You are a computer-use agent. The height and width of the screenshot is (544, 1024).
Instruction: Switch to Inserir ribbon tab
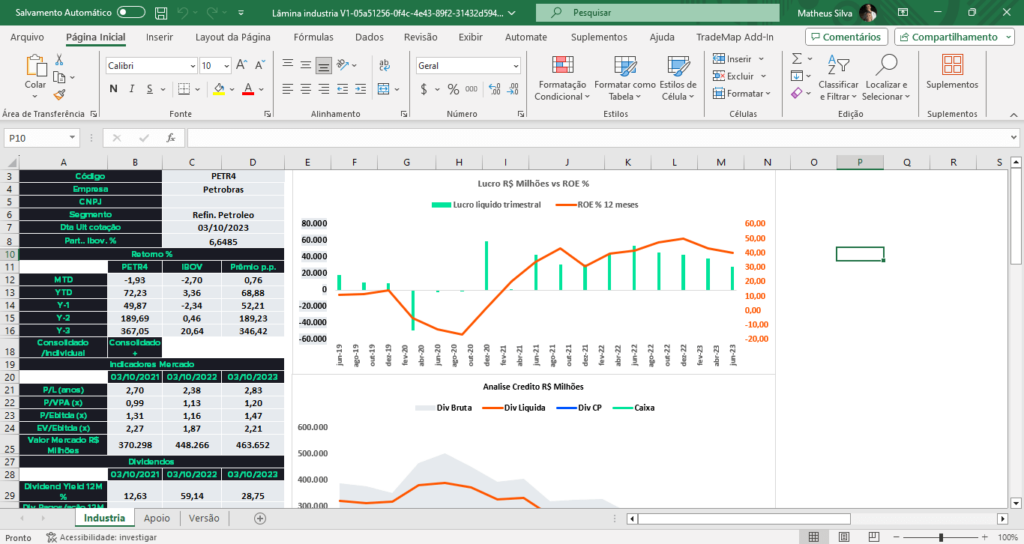coord(159,37)
